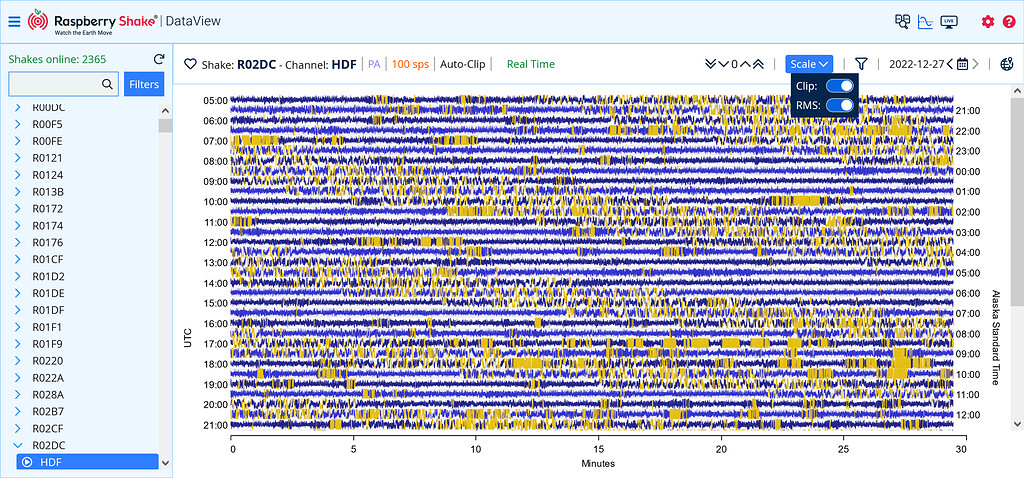Refresh the shakes online list
Image resolution: width=1024 pixels, height=478 pixels.
158,59
